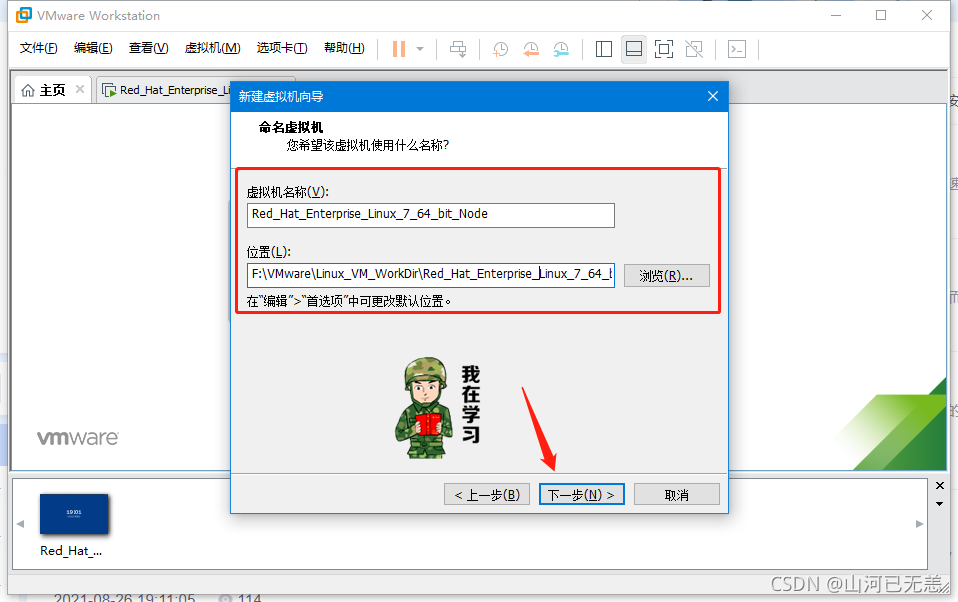Open the 编辑(E) menu
Viewport: 958px width, 602px height.
pyautogui.click(x=93, y=48)
